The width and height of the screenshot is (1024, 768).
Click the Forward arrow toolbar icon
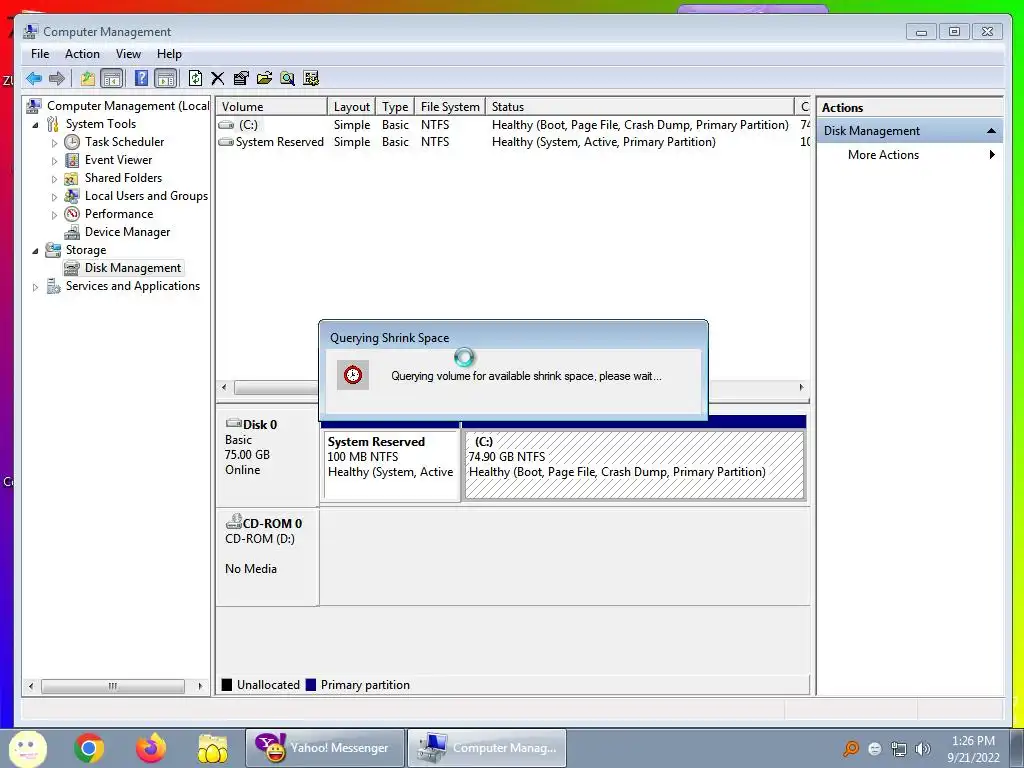click(57, 79)
